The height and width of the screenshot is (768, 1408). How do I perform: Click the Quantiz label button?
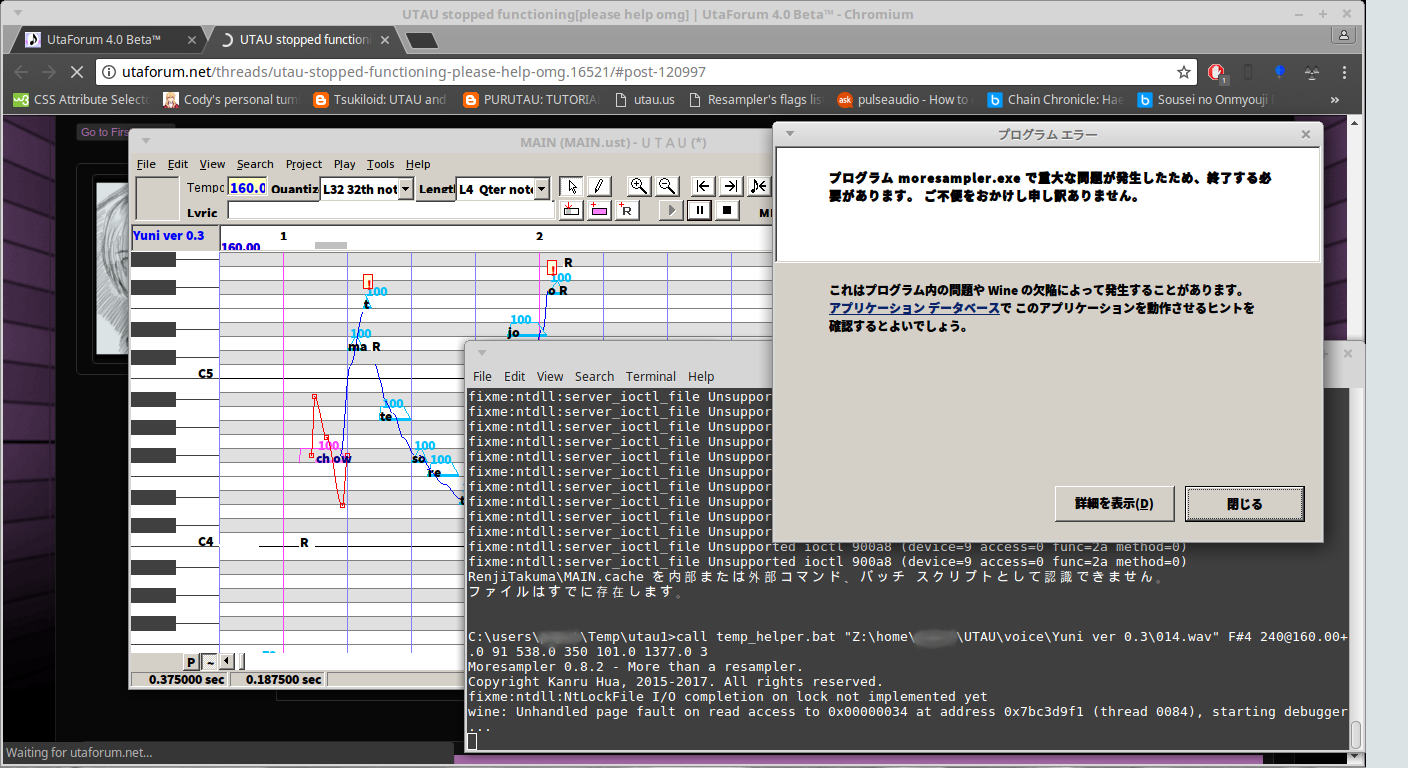pos(294,189)
